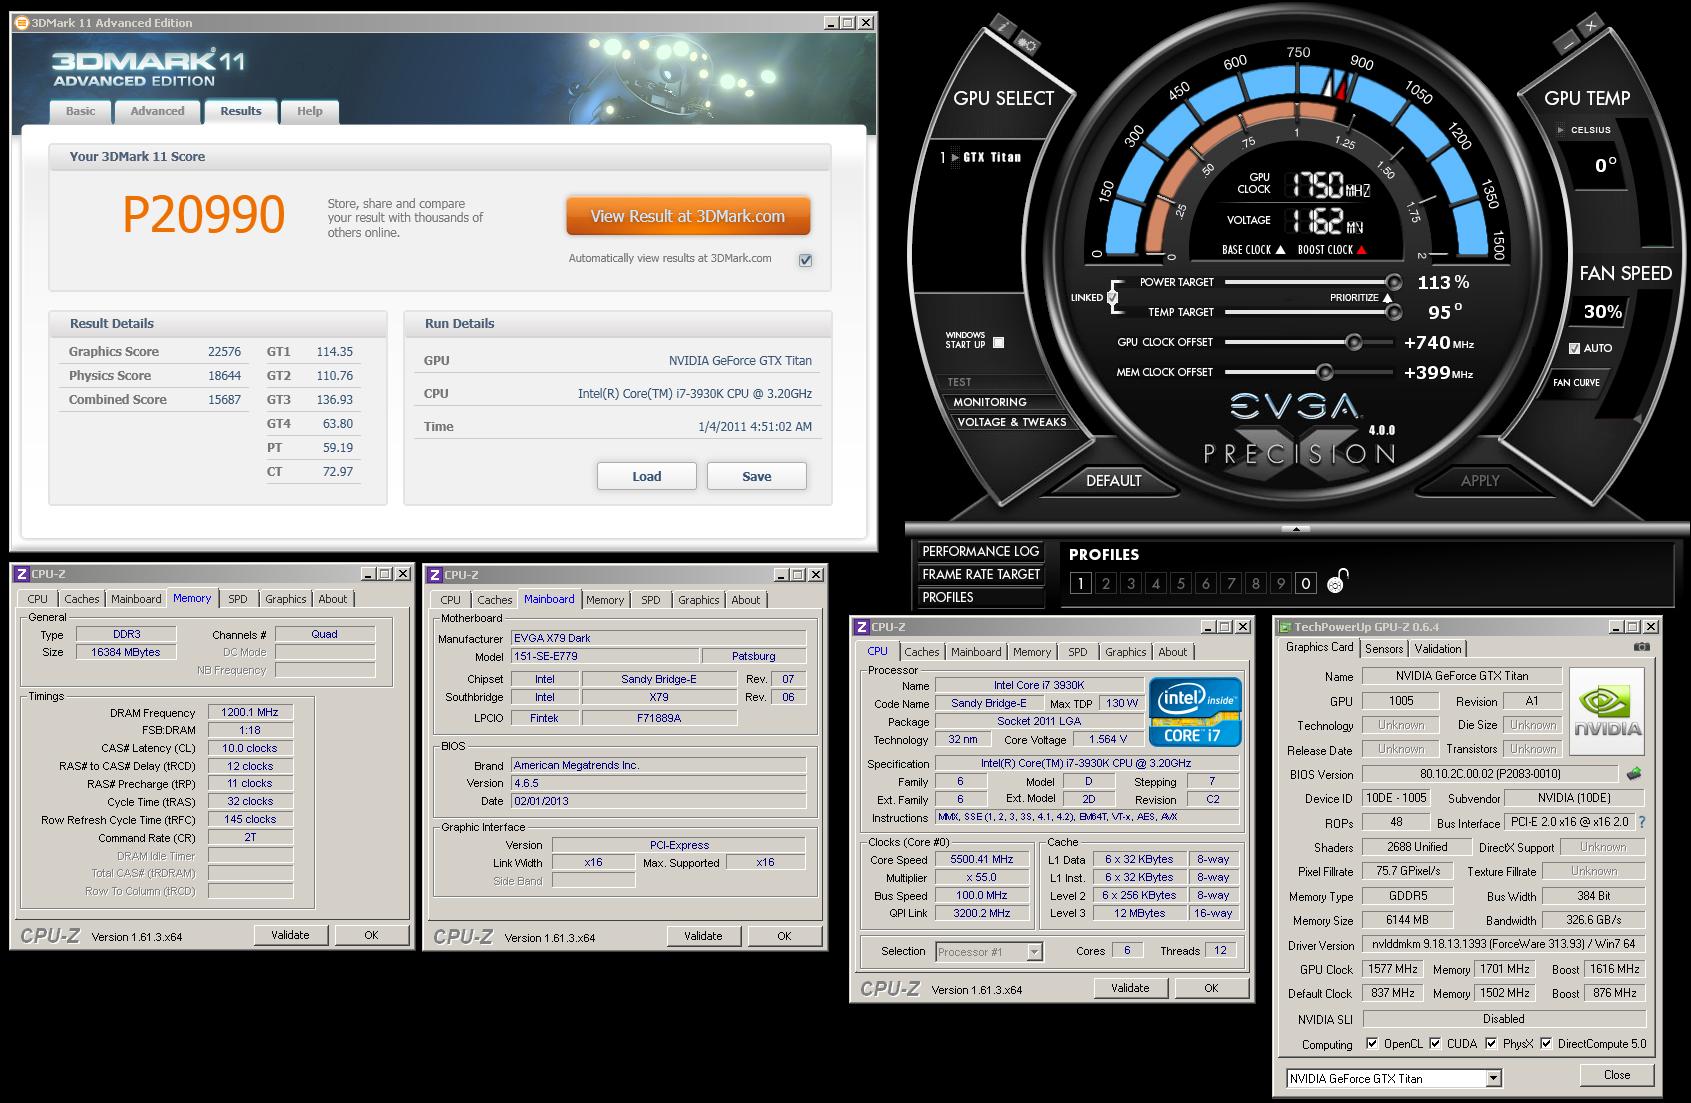Screen dimensions: 1691x1103
Task: Select profile slot 1 in Precision
Action: (1080, 583)
